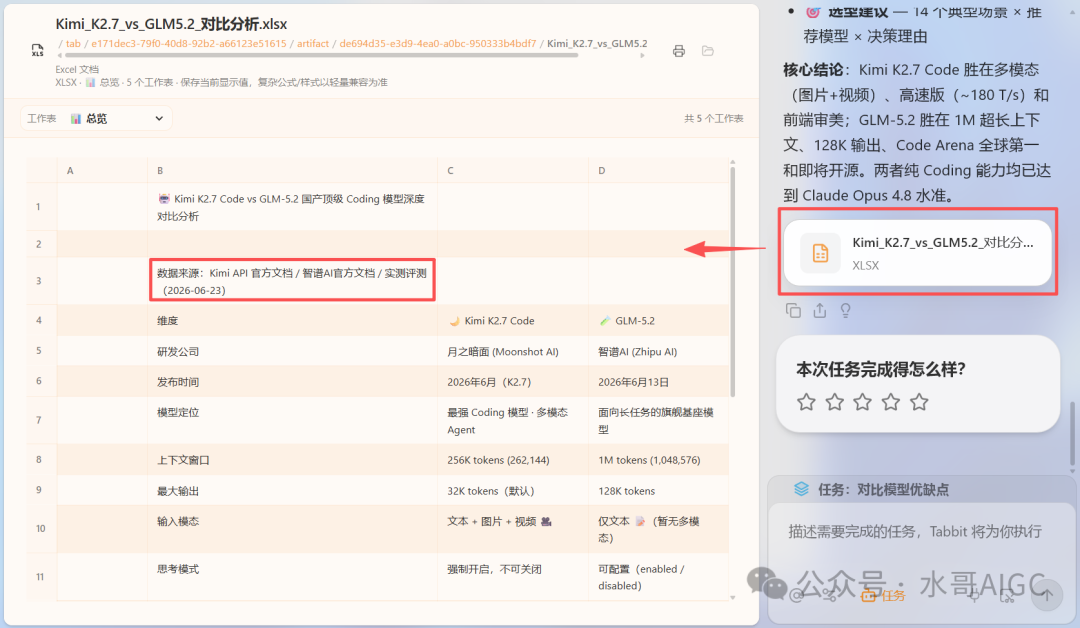The image size is (1080, 628).
Task: Open the 工作表 总览 sheet dropdown
Action: tap(96, 118)
